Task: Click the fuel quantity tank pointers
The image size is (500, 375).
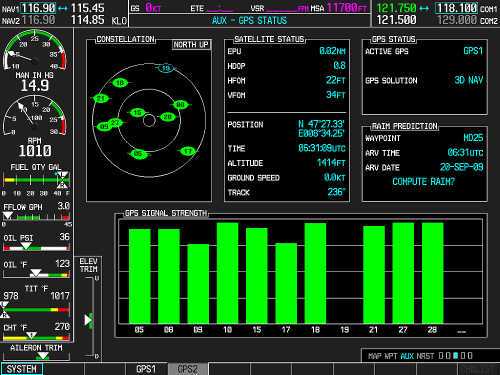Action: tap(62, 180)
